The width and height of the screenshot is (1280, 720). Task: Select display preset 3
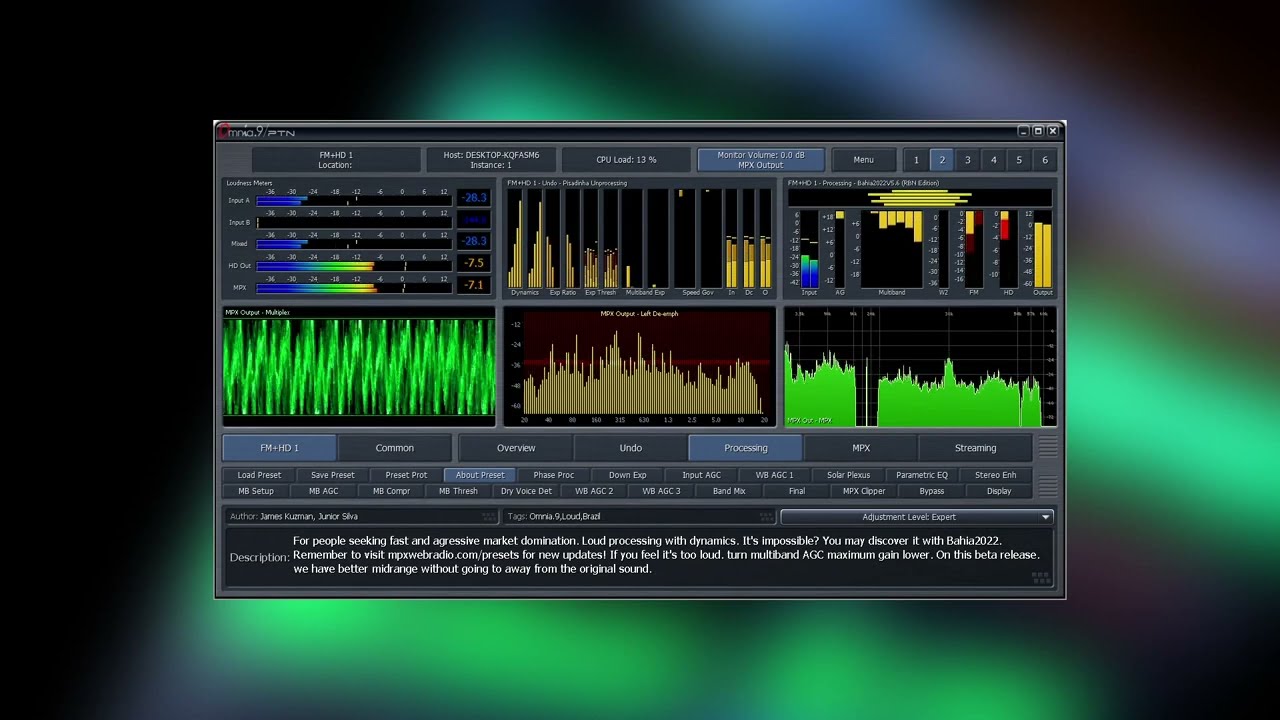point(967,160)
